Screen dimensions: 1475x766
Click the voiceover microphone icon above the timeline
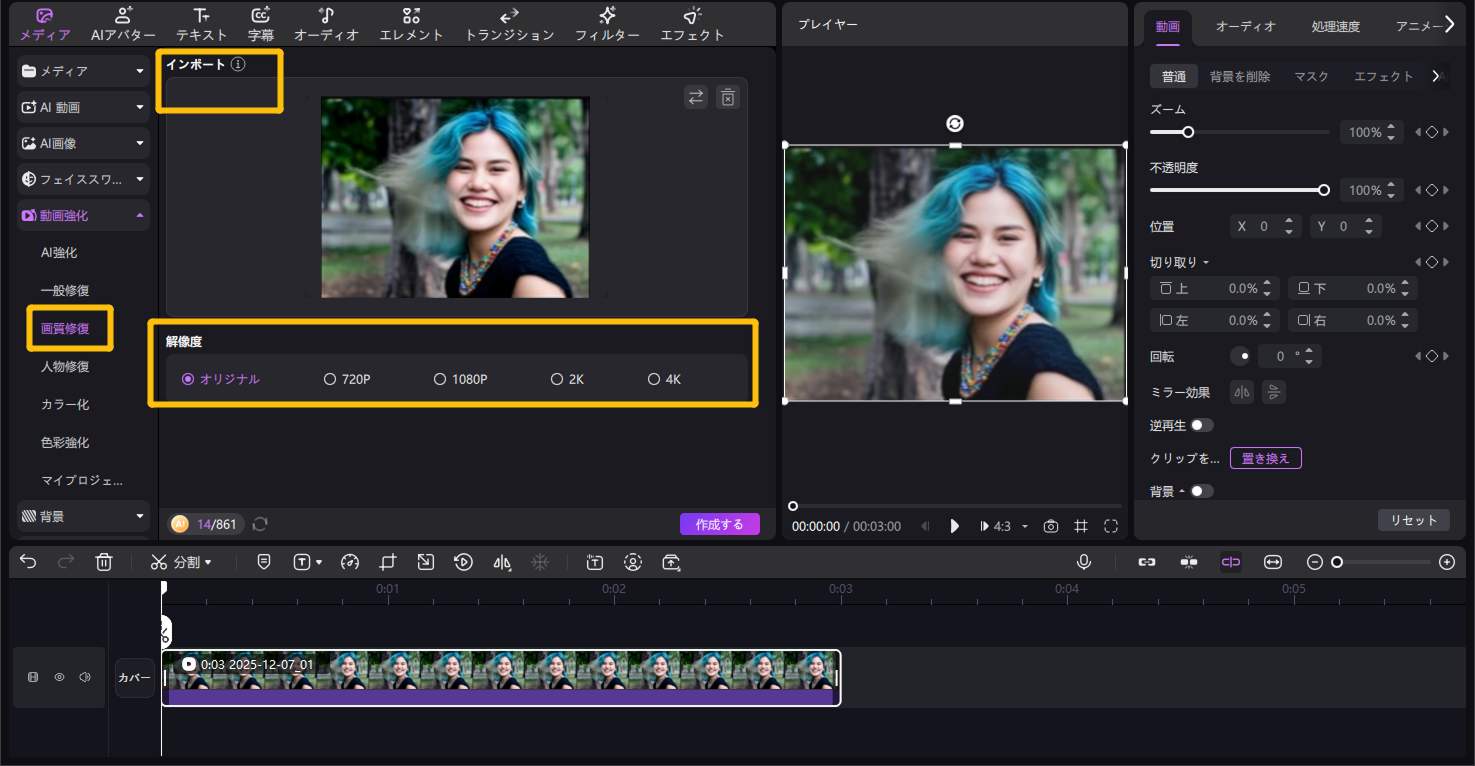(x=1084, y=562)
